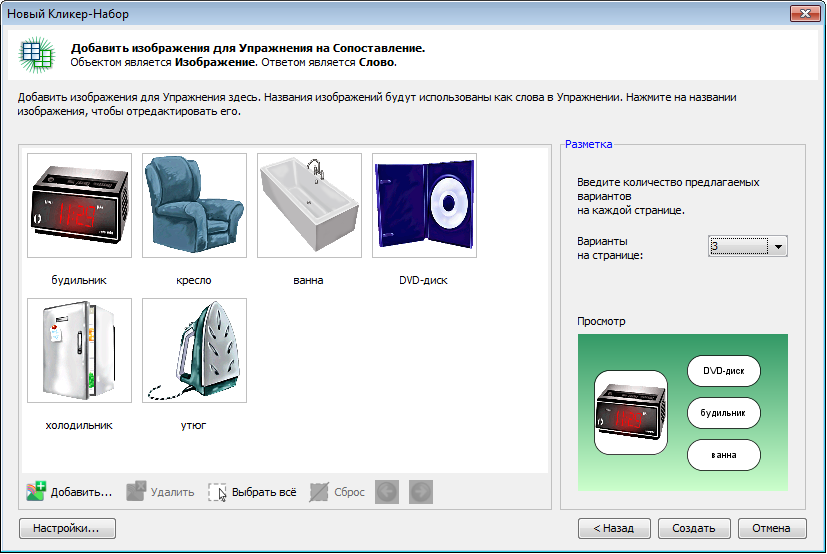Select the DVD disc image thumbnail

click(424, 206)
